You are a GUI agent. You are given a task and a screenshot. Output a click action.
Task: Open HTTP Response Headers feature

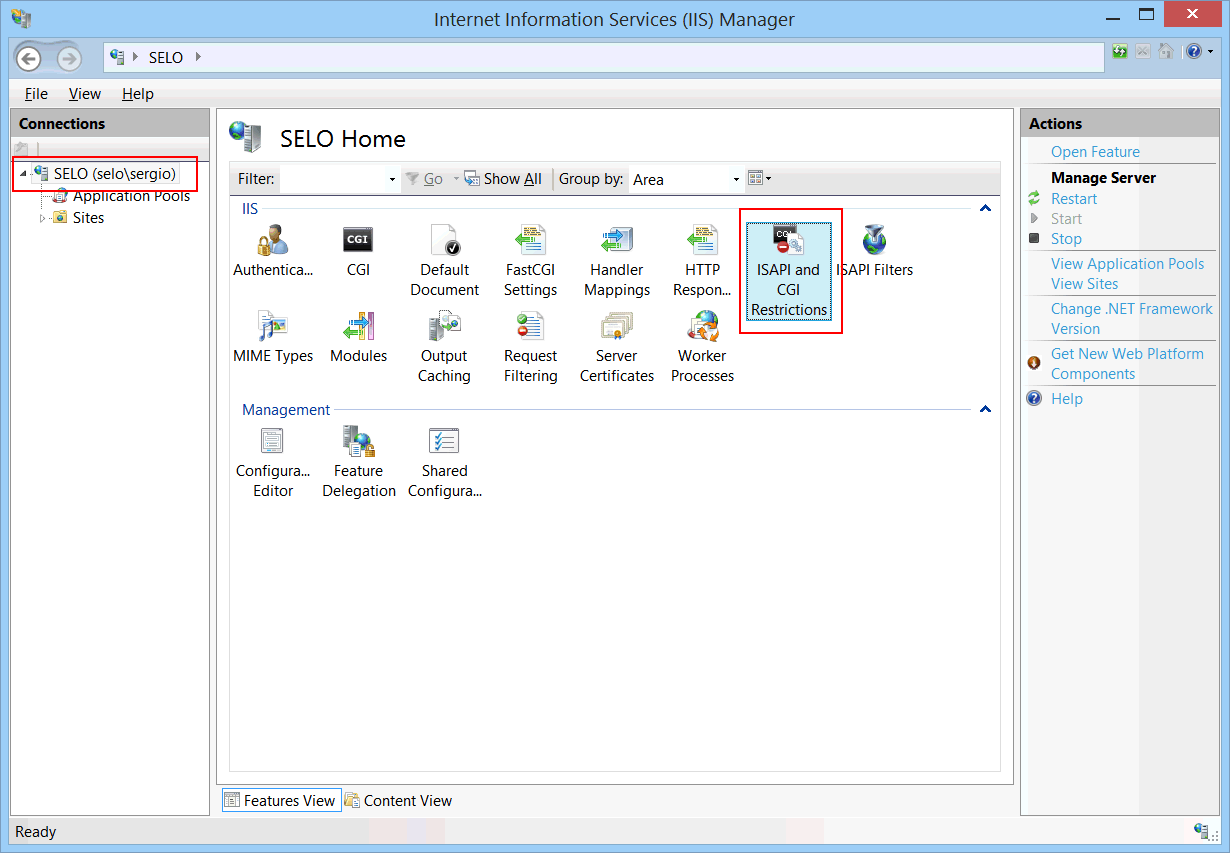click(x=702, y=261)
